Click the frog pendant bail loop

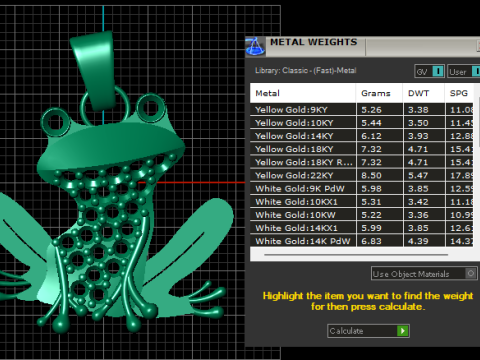[96, 70]
